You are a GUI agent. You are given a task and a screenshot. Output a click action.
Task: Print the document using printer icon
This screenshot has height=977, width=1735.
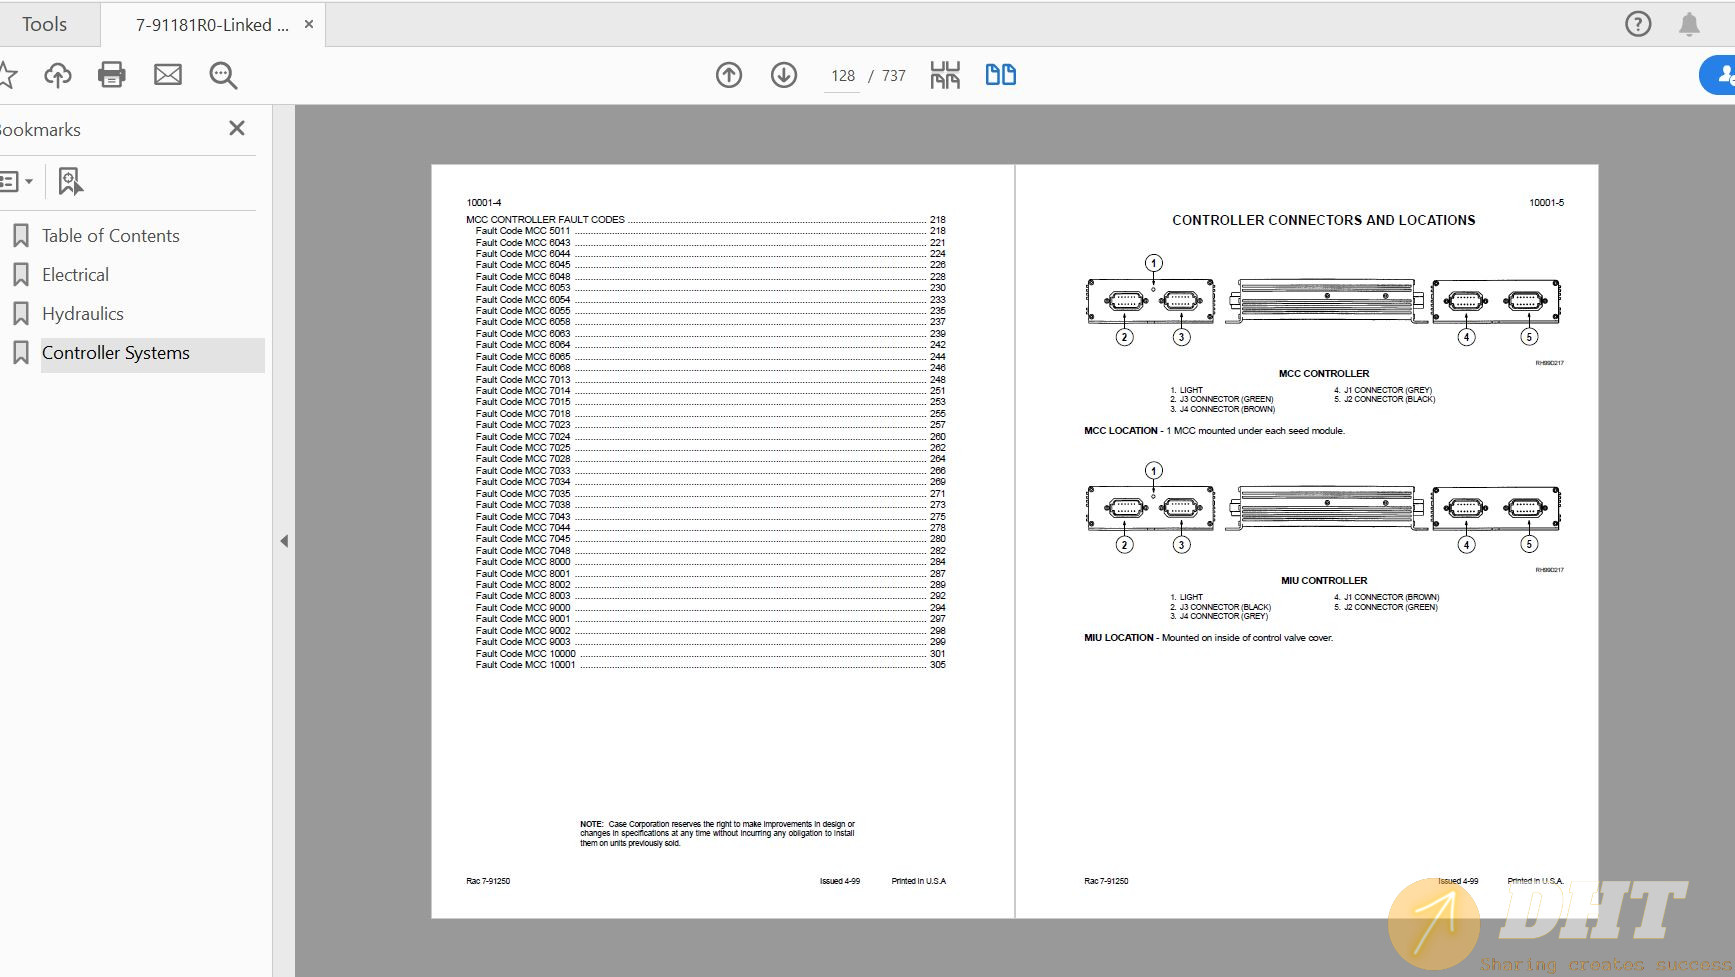tap(112, 75)
